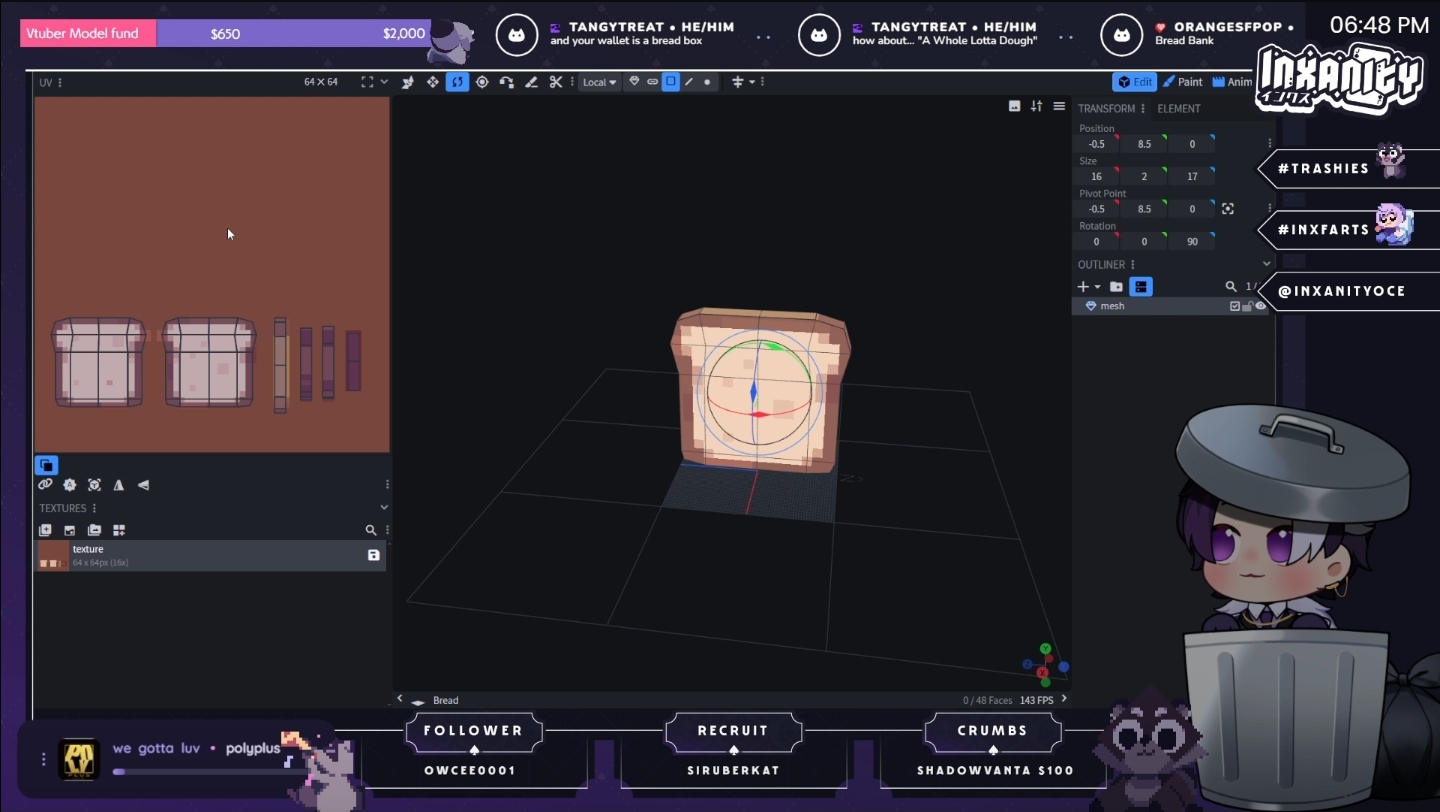Collapse the Outliner panel chevron
Viewport: 1440px width, 812px height.
(x=1267, y=264)
